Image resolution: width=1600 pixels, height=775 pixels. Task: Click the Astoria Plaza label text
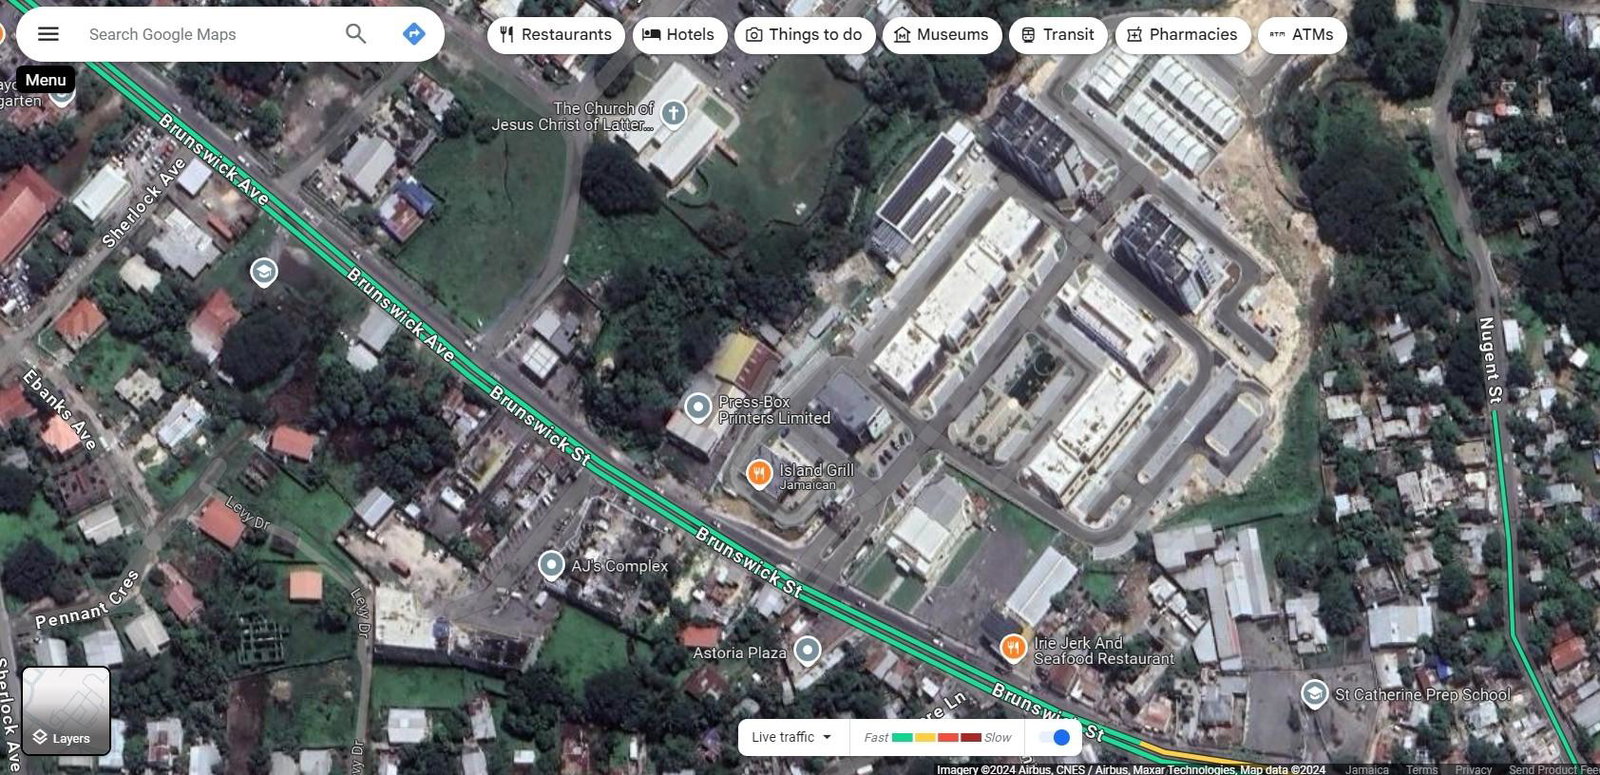(740, 653)
